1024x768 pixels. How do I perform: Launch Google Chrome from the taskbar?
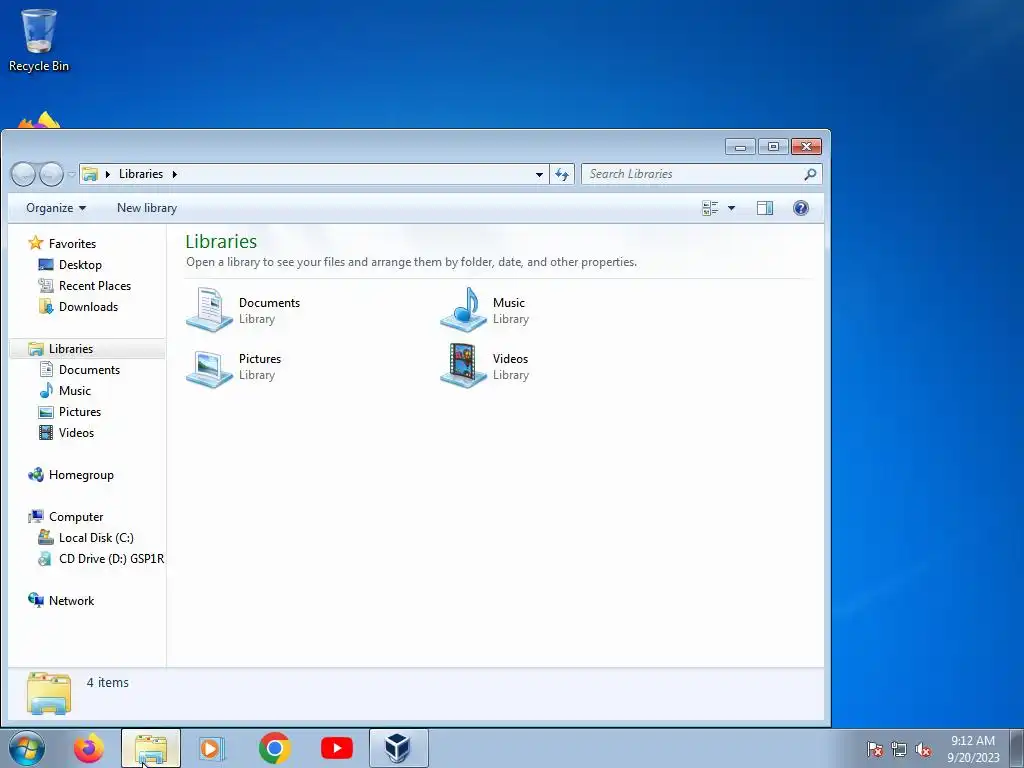tap(274, 748)
